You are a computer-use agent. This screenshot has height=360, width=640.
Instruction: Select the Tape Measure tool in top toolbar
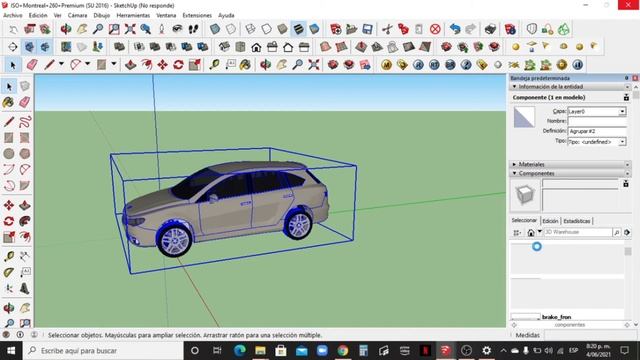click(214, 64)
